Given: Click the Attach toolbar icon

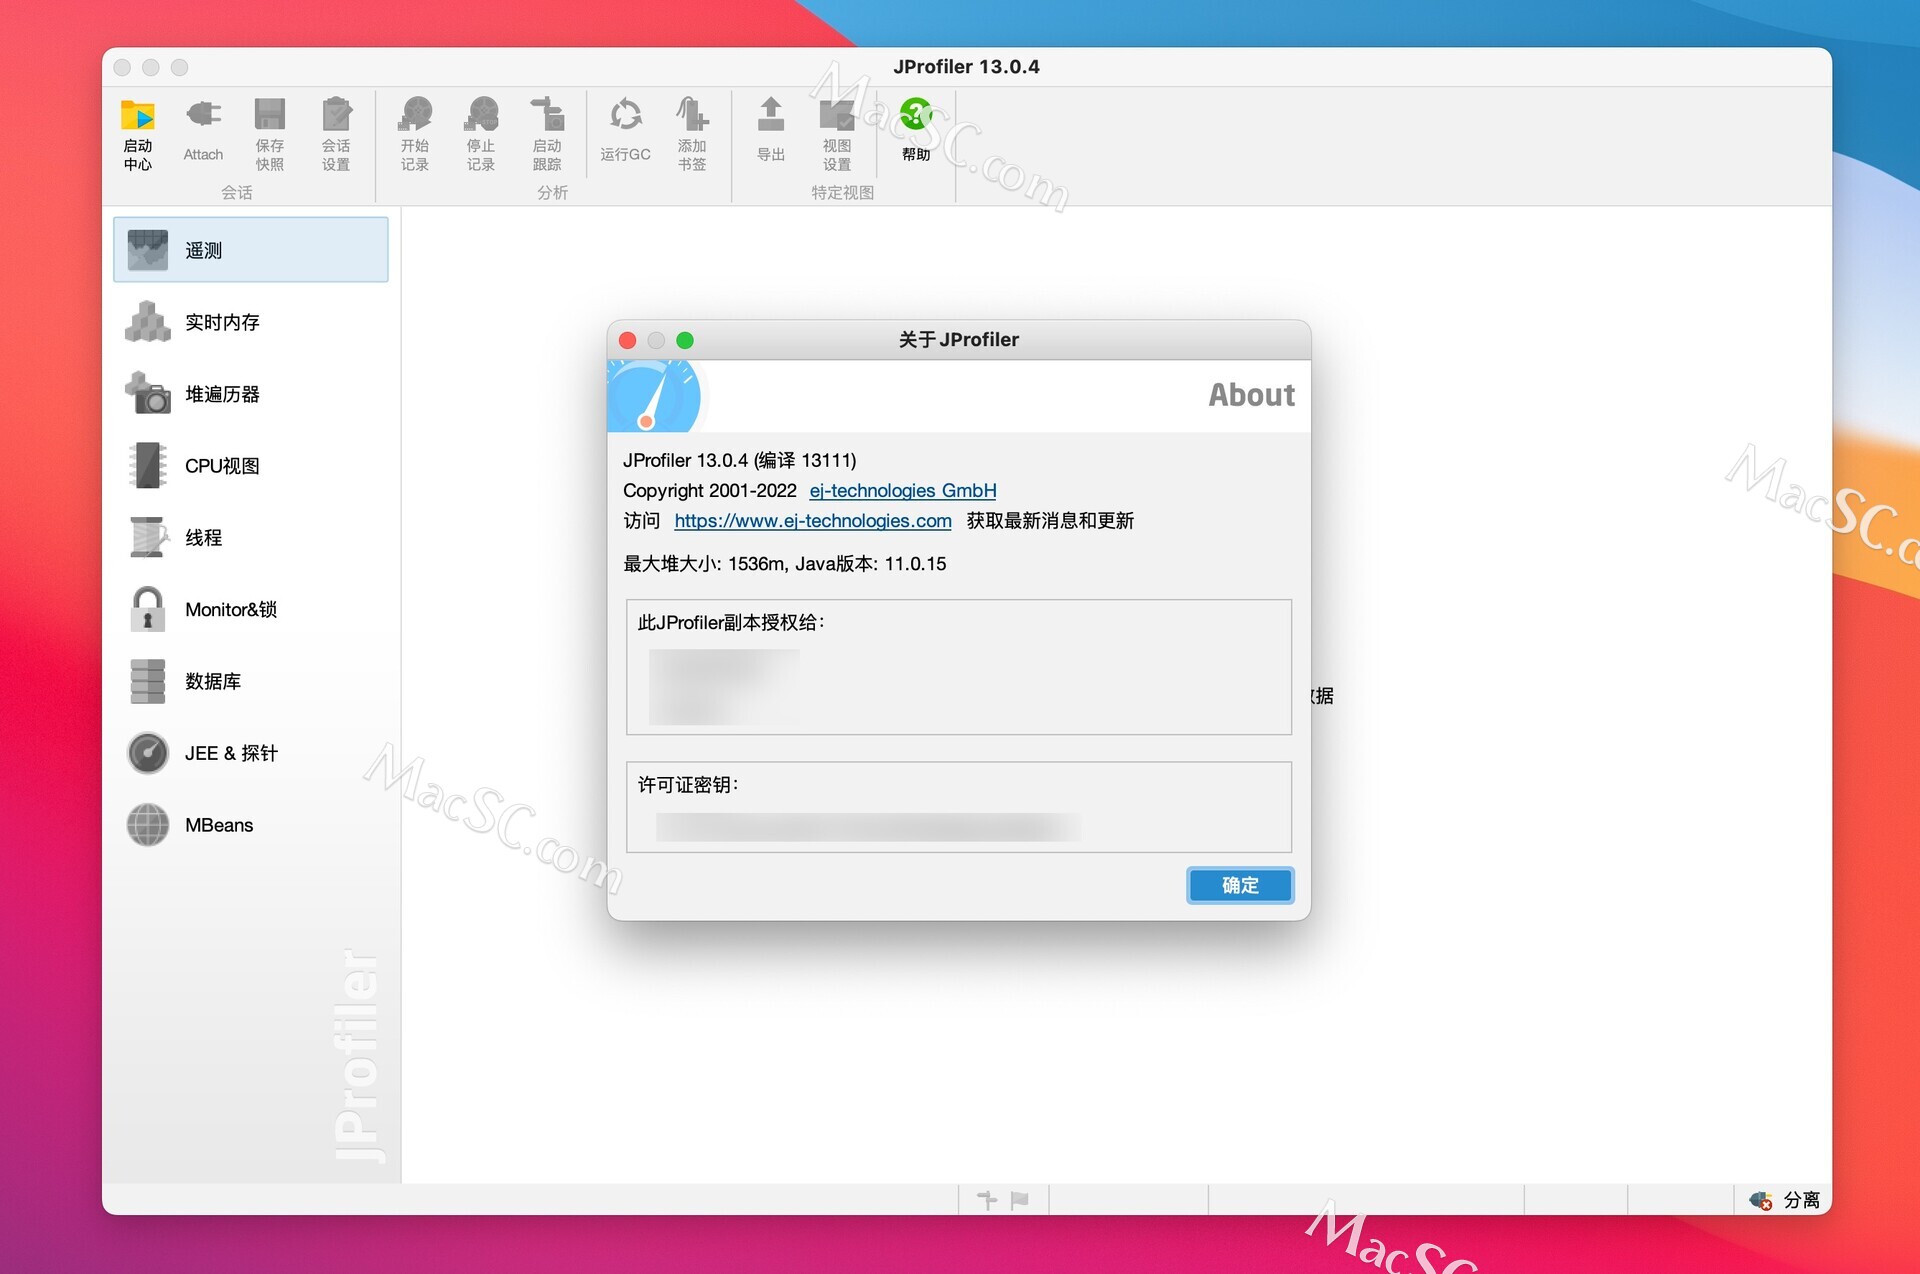Looking at the screenshot, I should pos(203,130).
